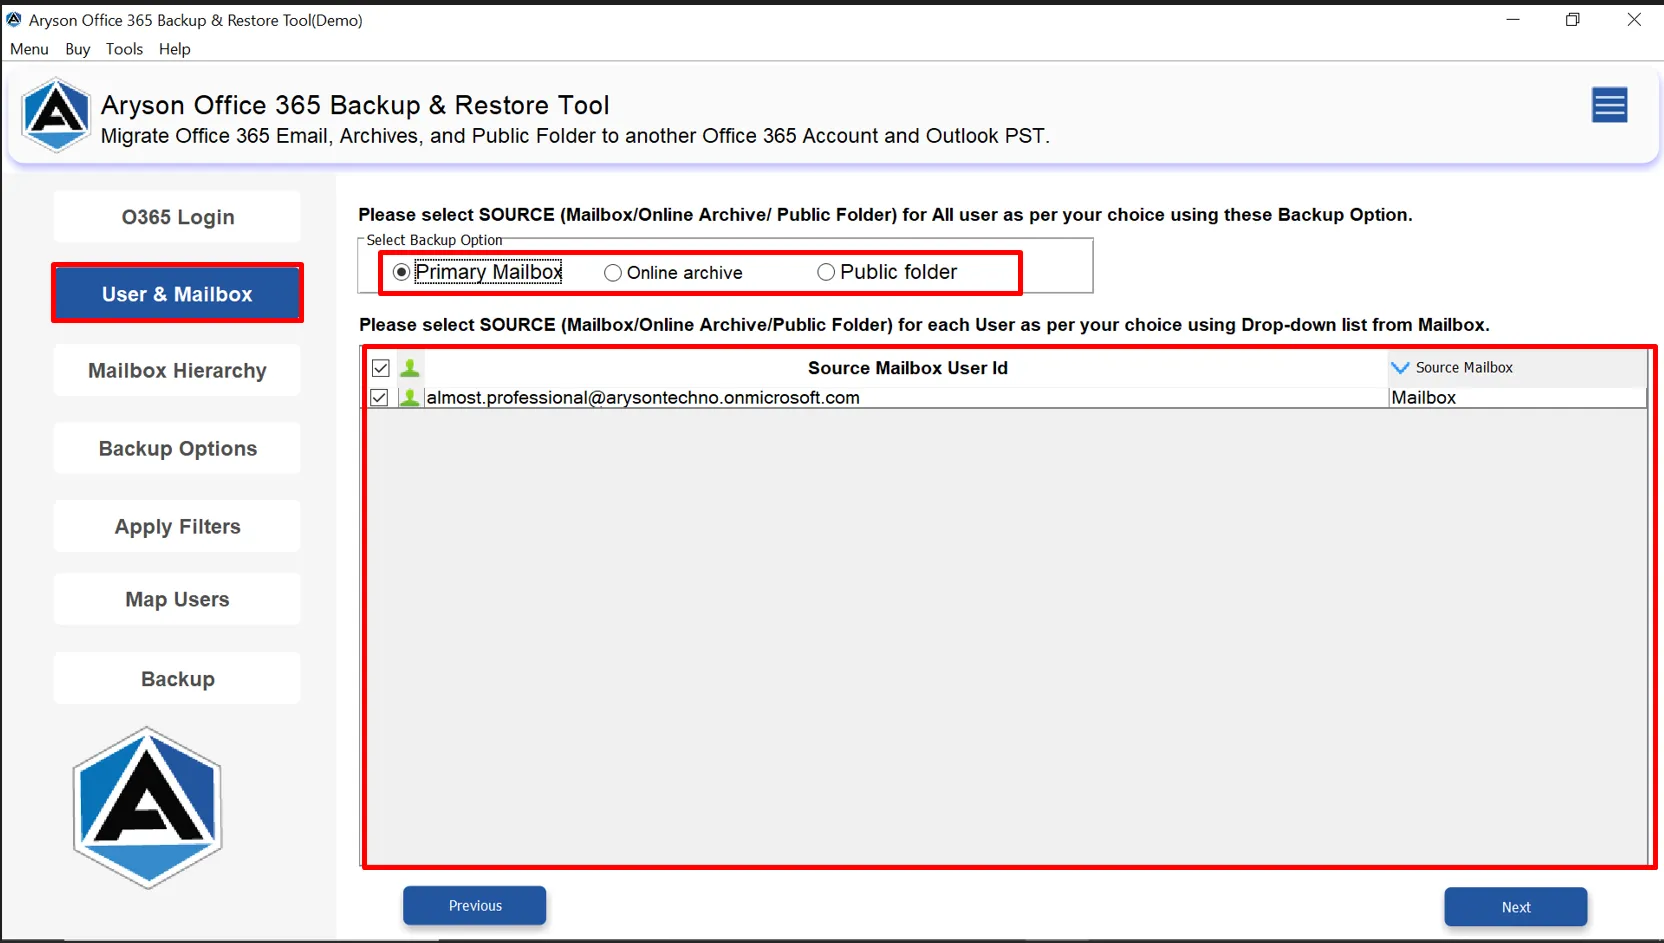Click the Aryson logo beside the tool name banner
Viewport: 1664px width, 943px height.
[56, 115]
